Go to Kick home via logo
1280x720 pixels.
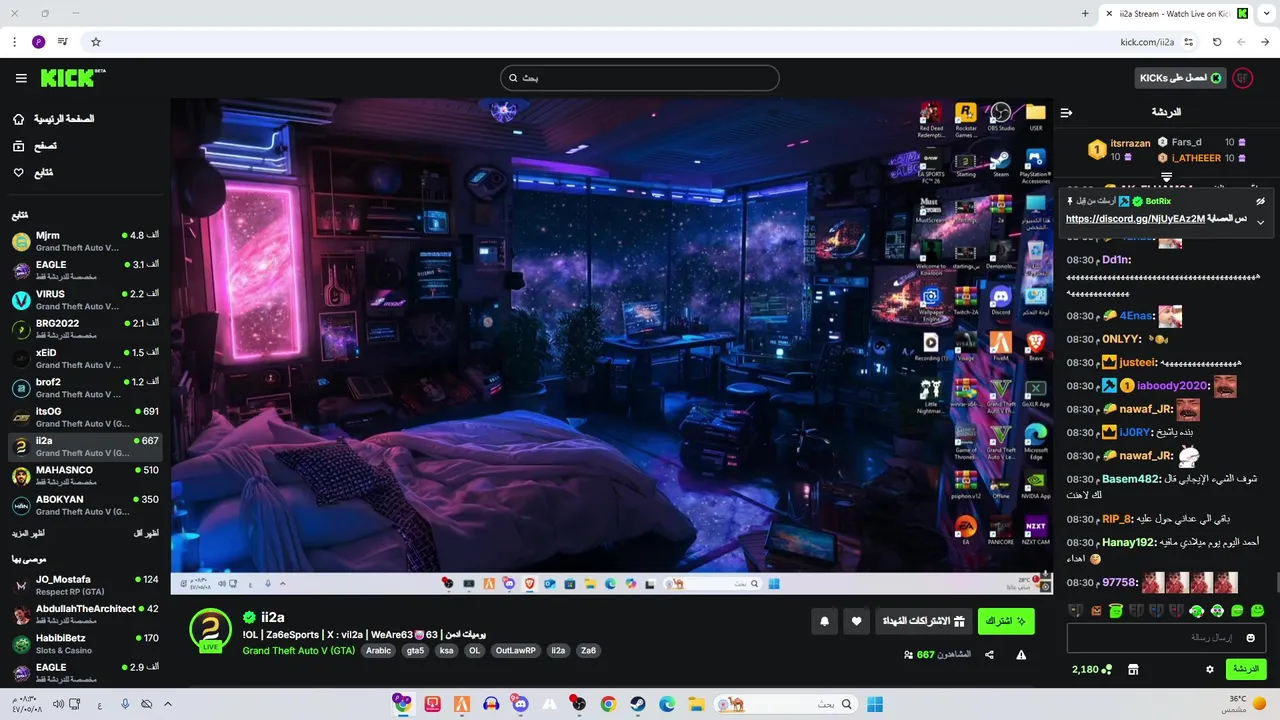[x=72, y=78]
